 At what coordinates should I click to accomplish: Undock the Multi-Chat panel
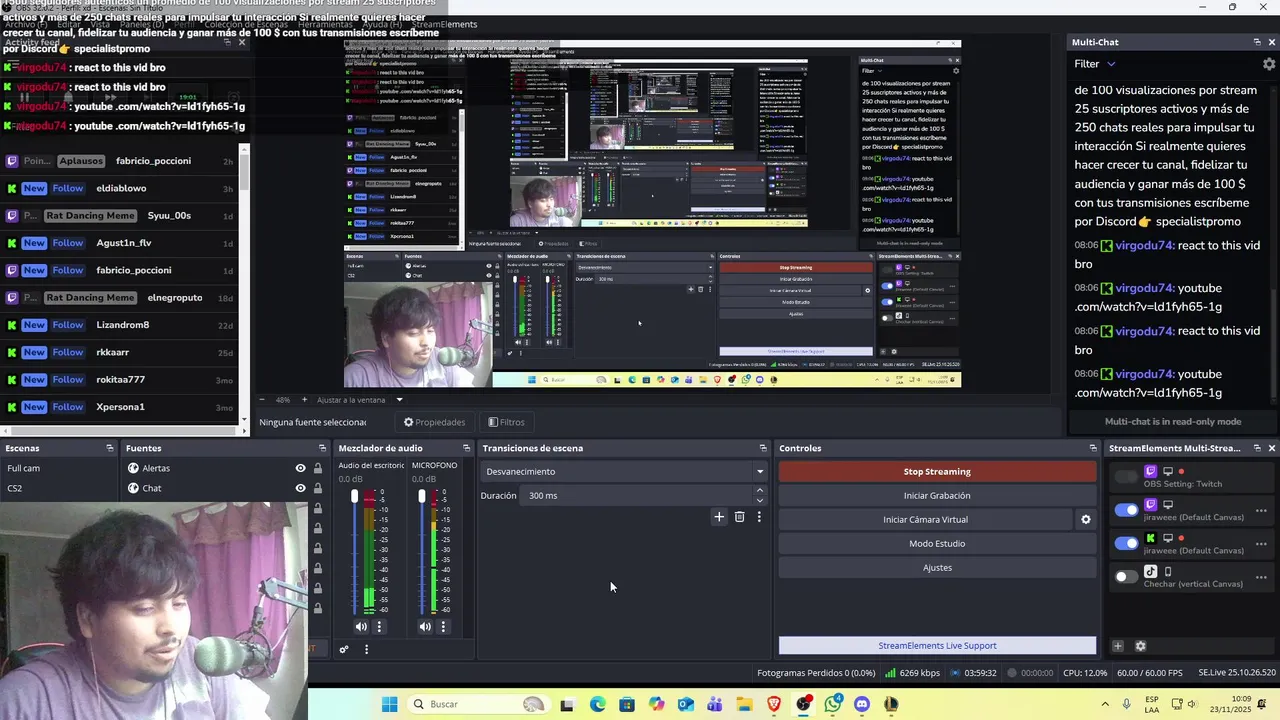(x=1257, y=42)
